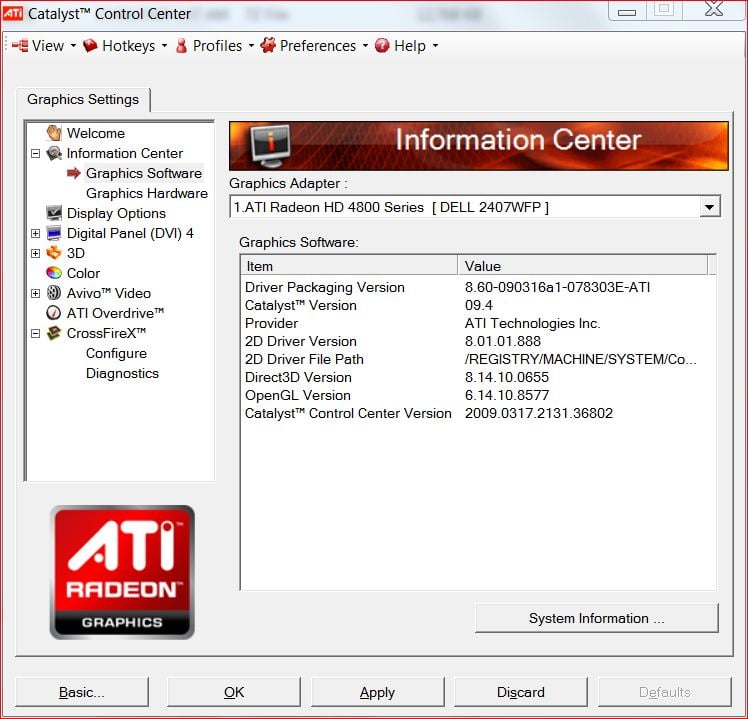Collapse the Information Center tree node
748x719 pixels.
35,154
